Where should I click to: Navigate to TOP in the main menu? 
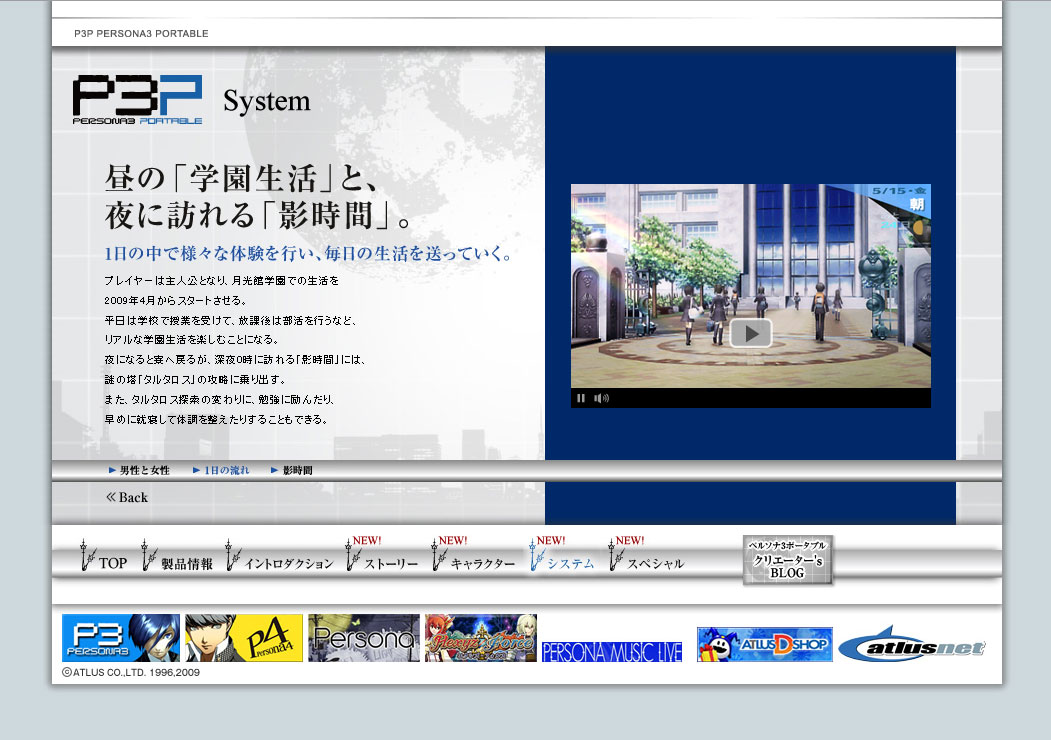point(103,556)
